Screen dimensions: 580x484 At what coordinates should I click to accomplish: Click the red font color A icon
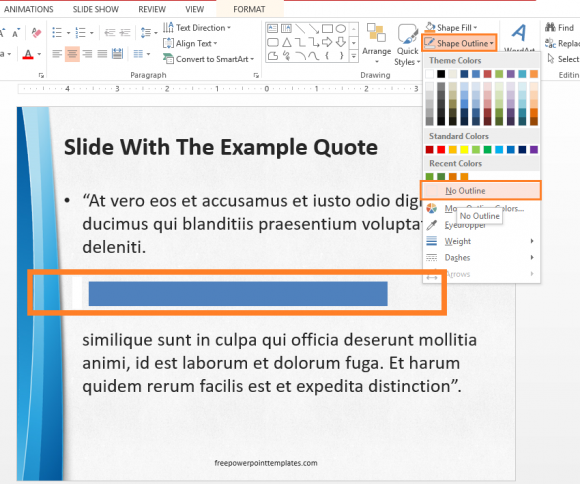coord(28,55)
